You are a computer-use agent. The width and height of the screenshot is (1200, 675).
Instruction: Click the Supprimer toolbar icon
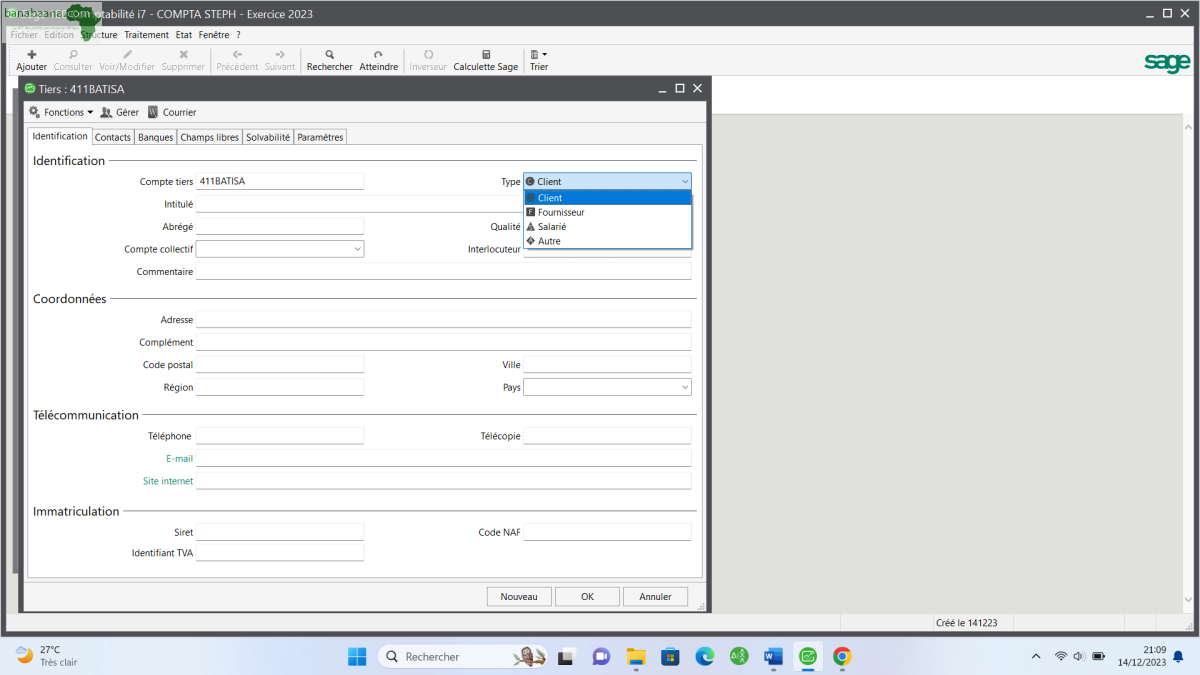point(183,55)
